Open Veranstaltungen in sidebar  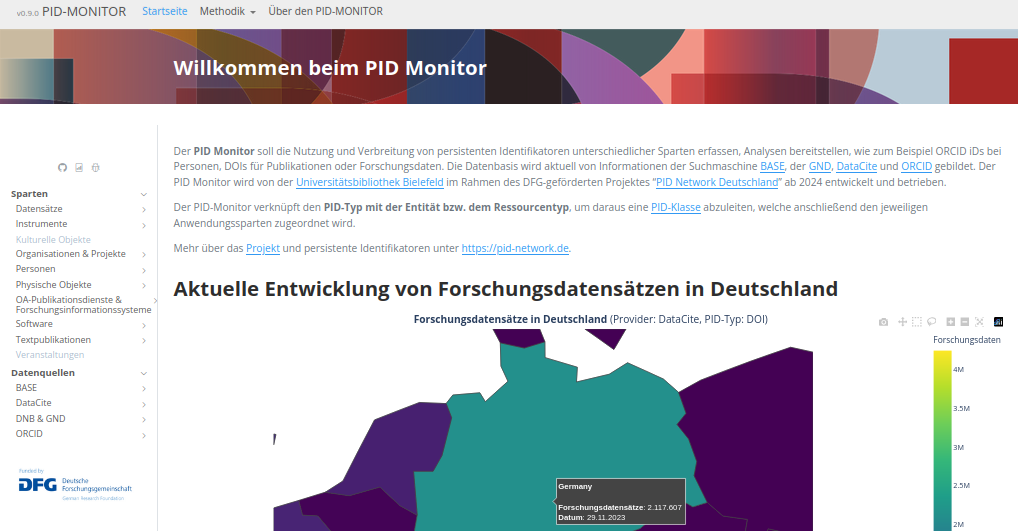click(x=50, y=354)
